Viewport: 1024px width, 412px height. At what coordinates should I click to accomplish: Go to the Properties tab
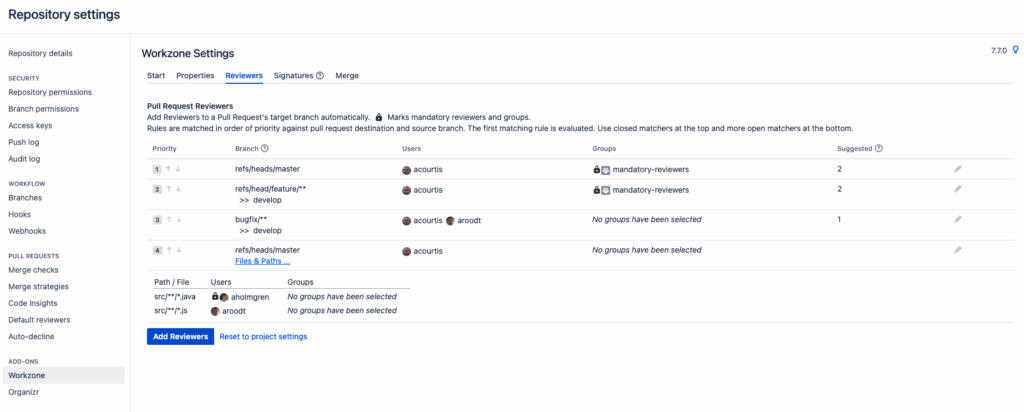(195, 75)
